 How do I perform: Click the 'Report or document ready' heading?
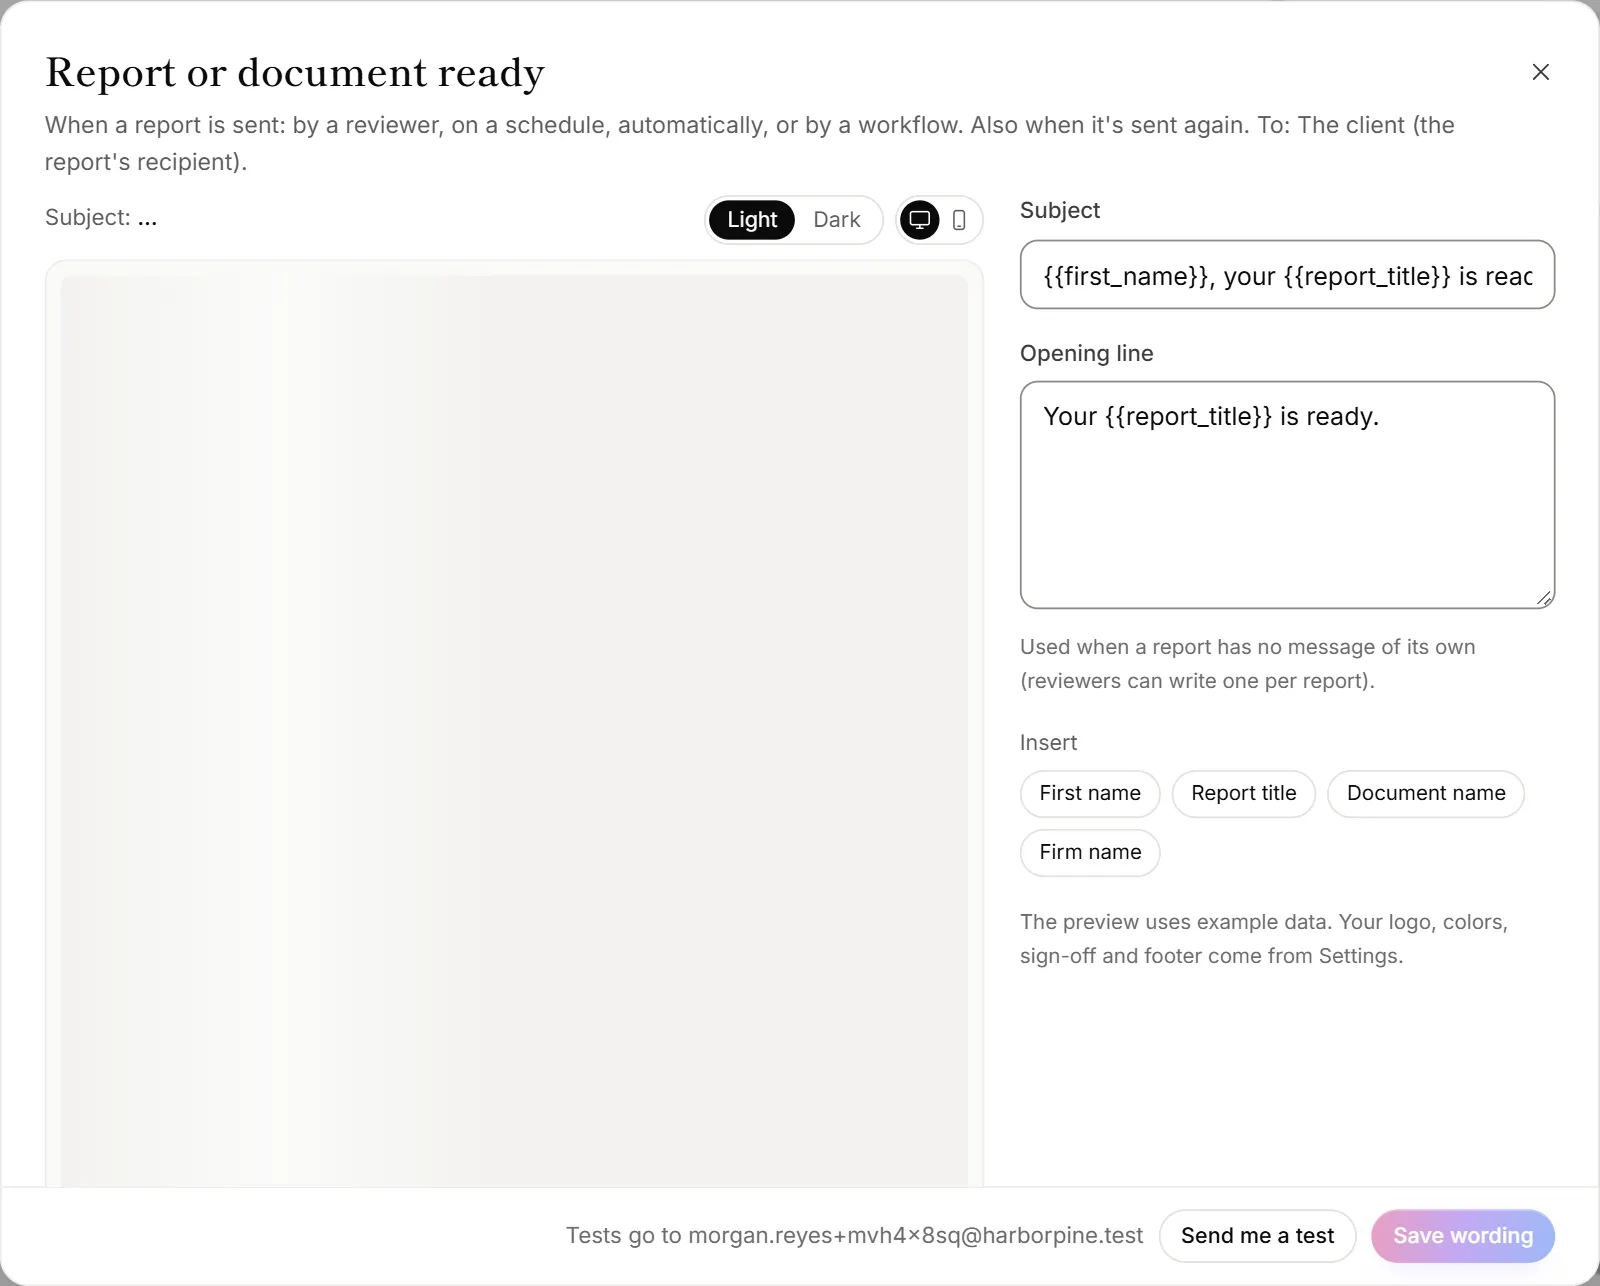[x=295, y=73]
